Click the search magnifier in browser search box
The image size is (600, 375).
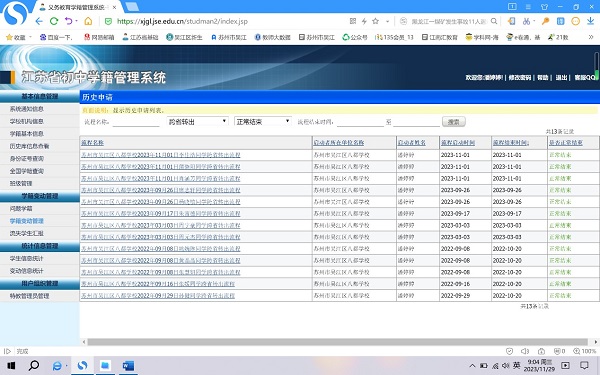click(x=494, y=21)
